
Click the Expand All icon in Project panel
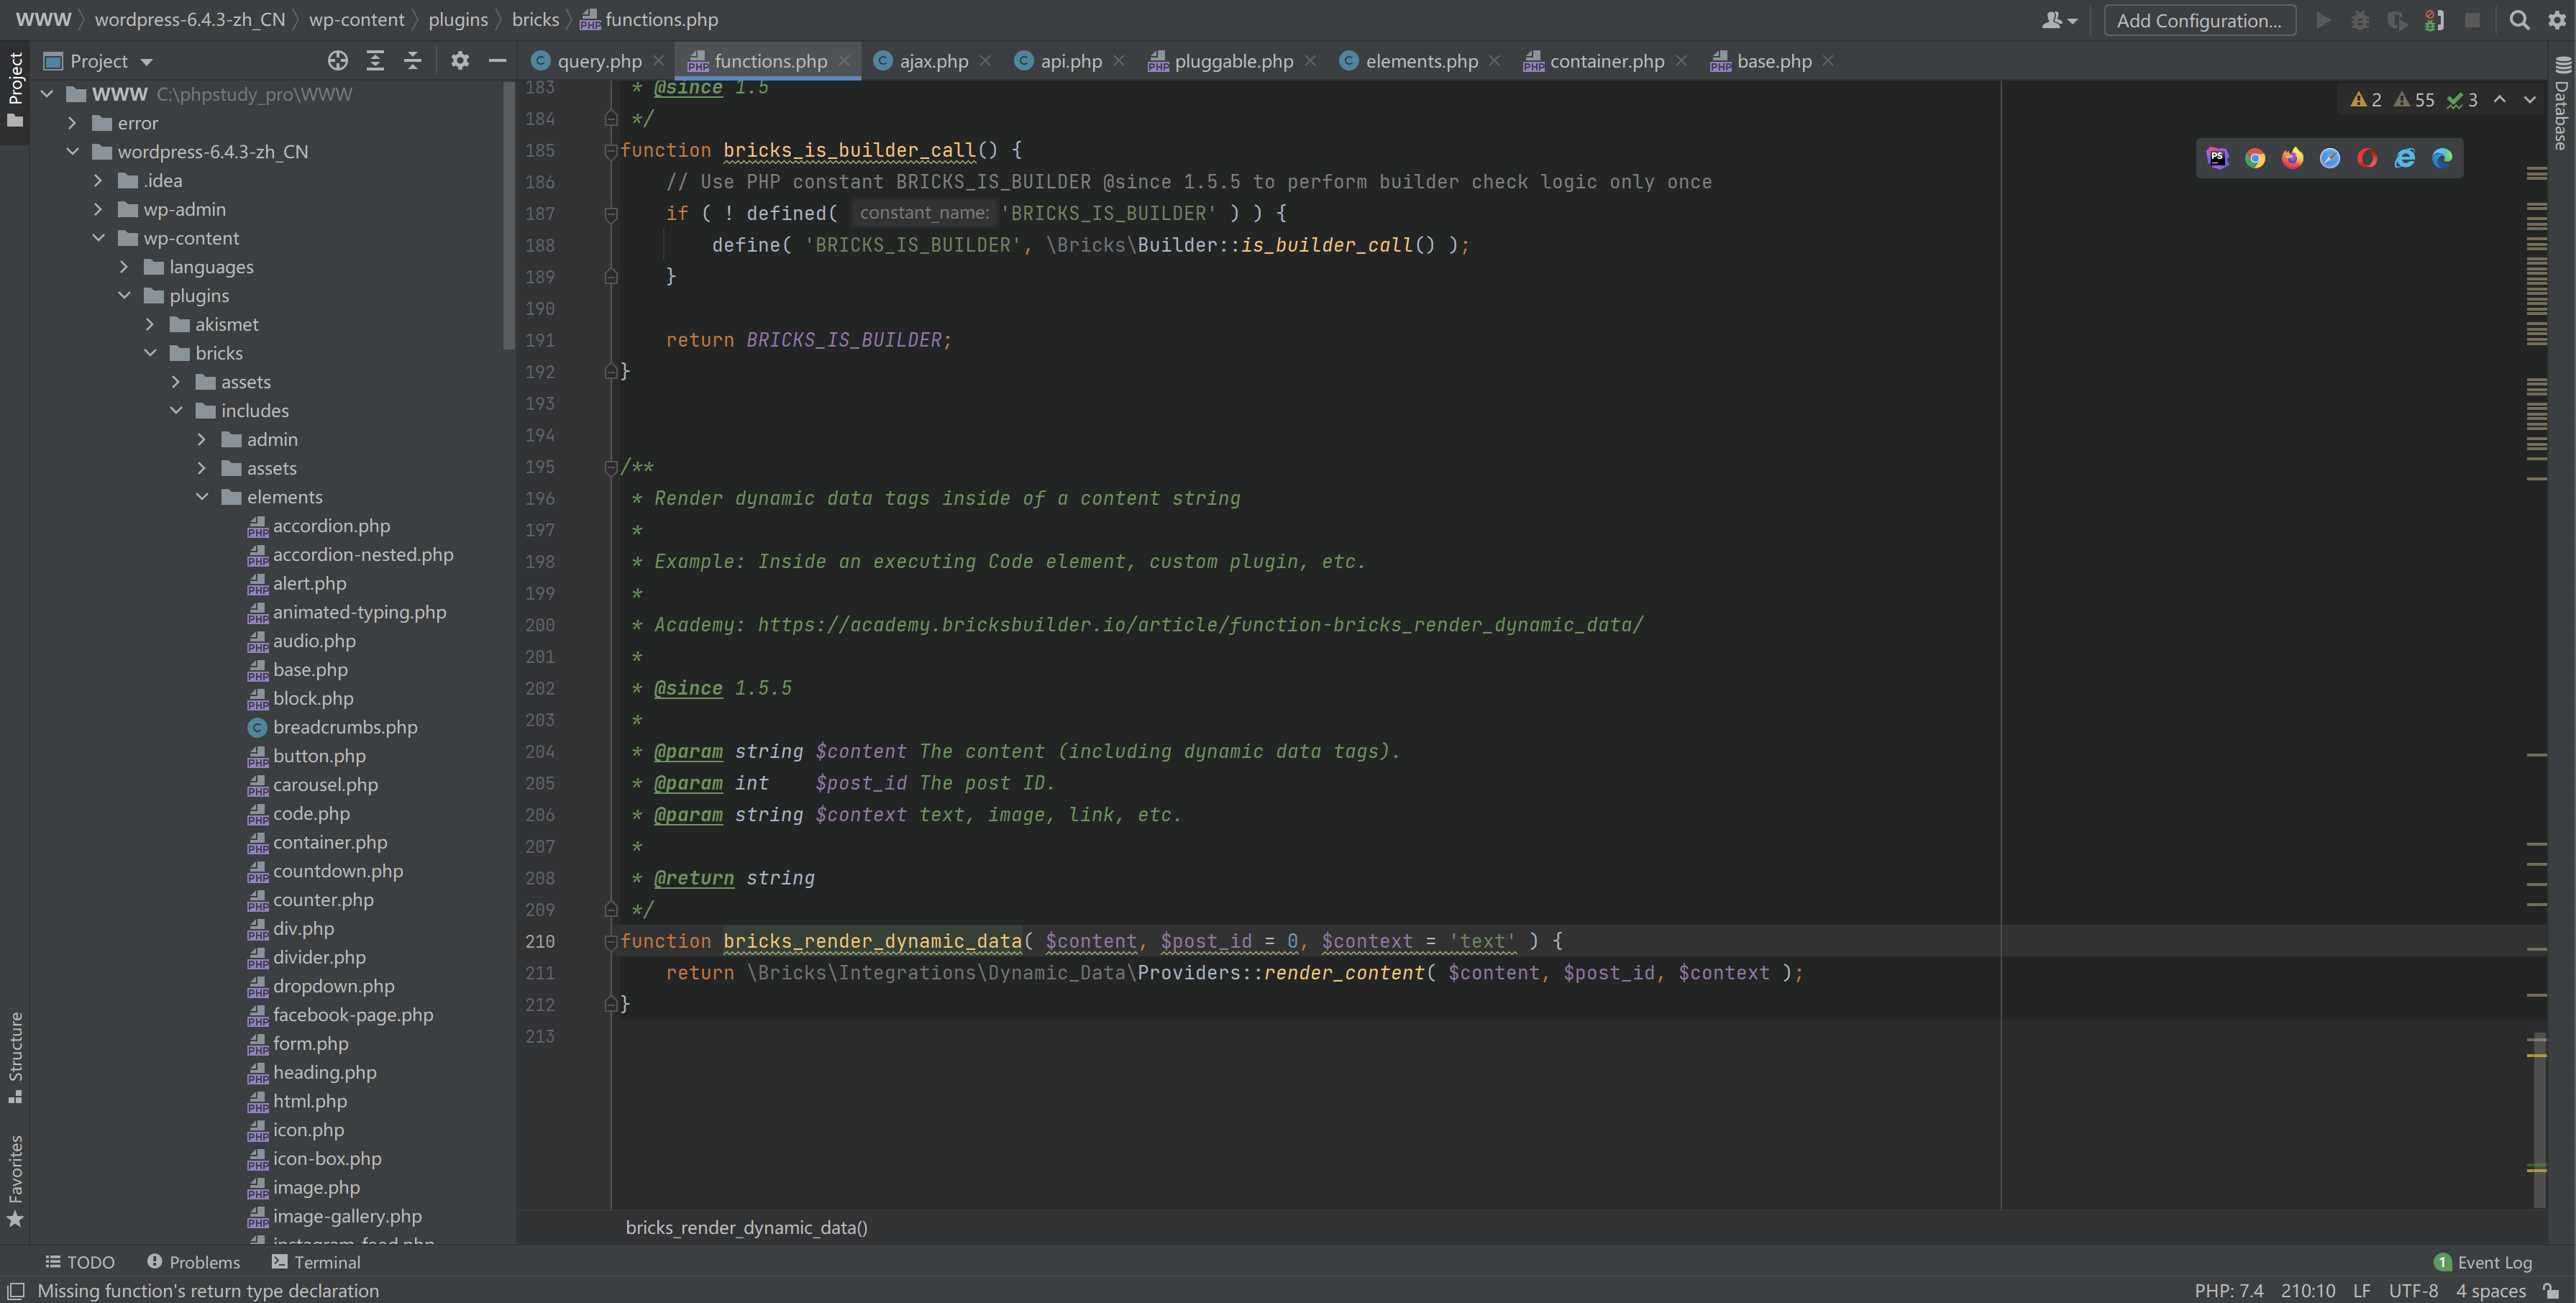tap(375, 61)
